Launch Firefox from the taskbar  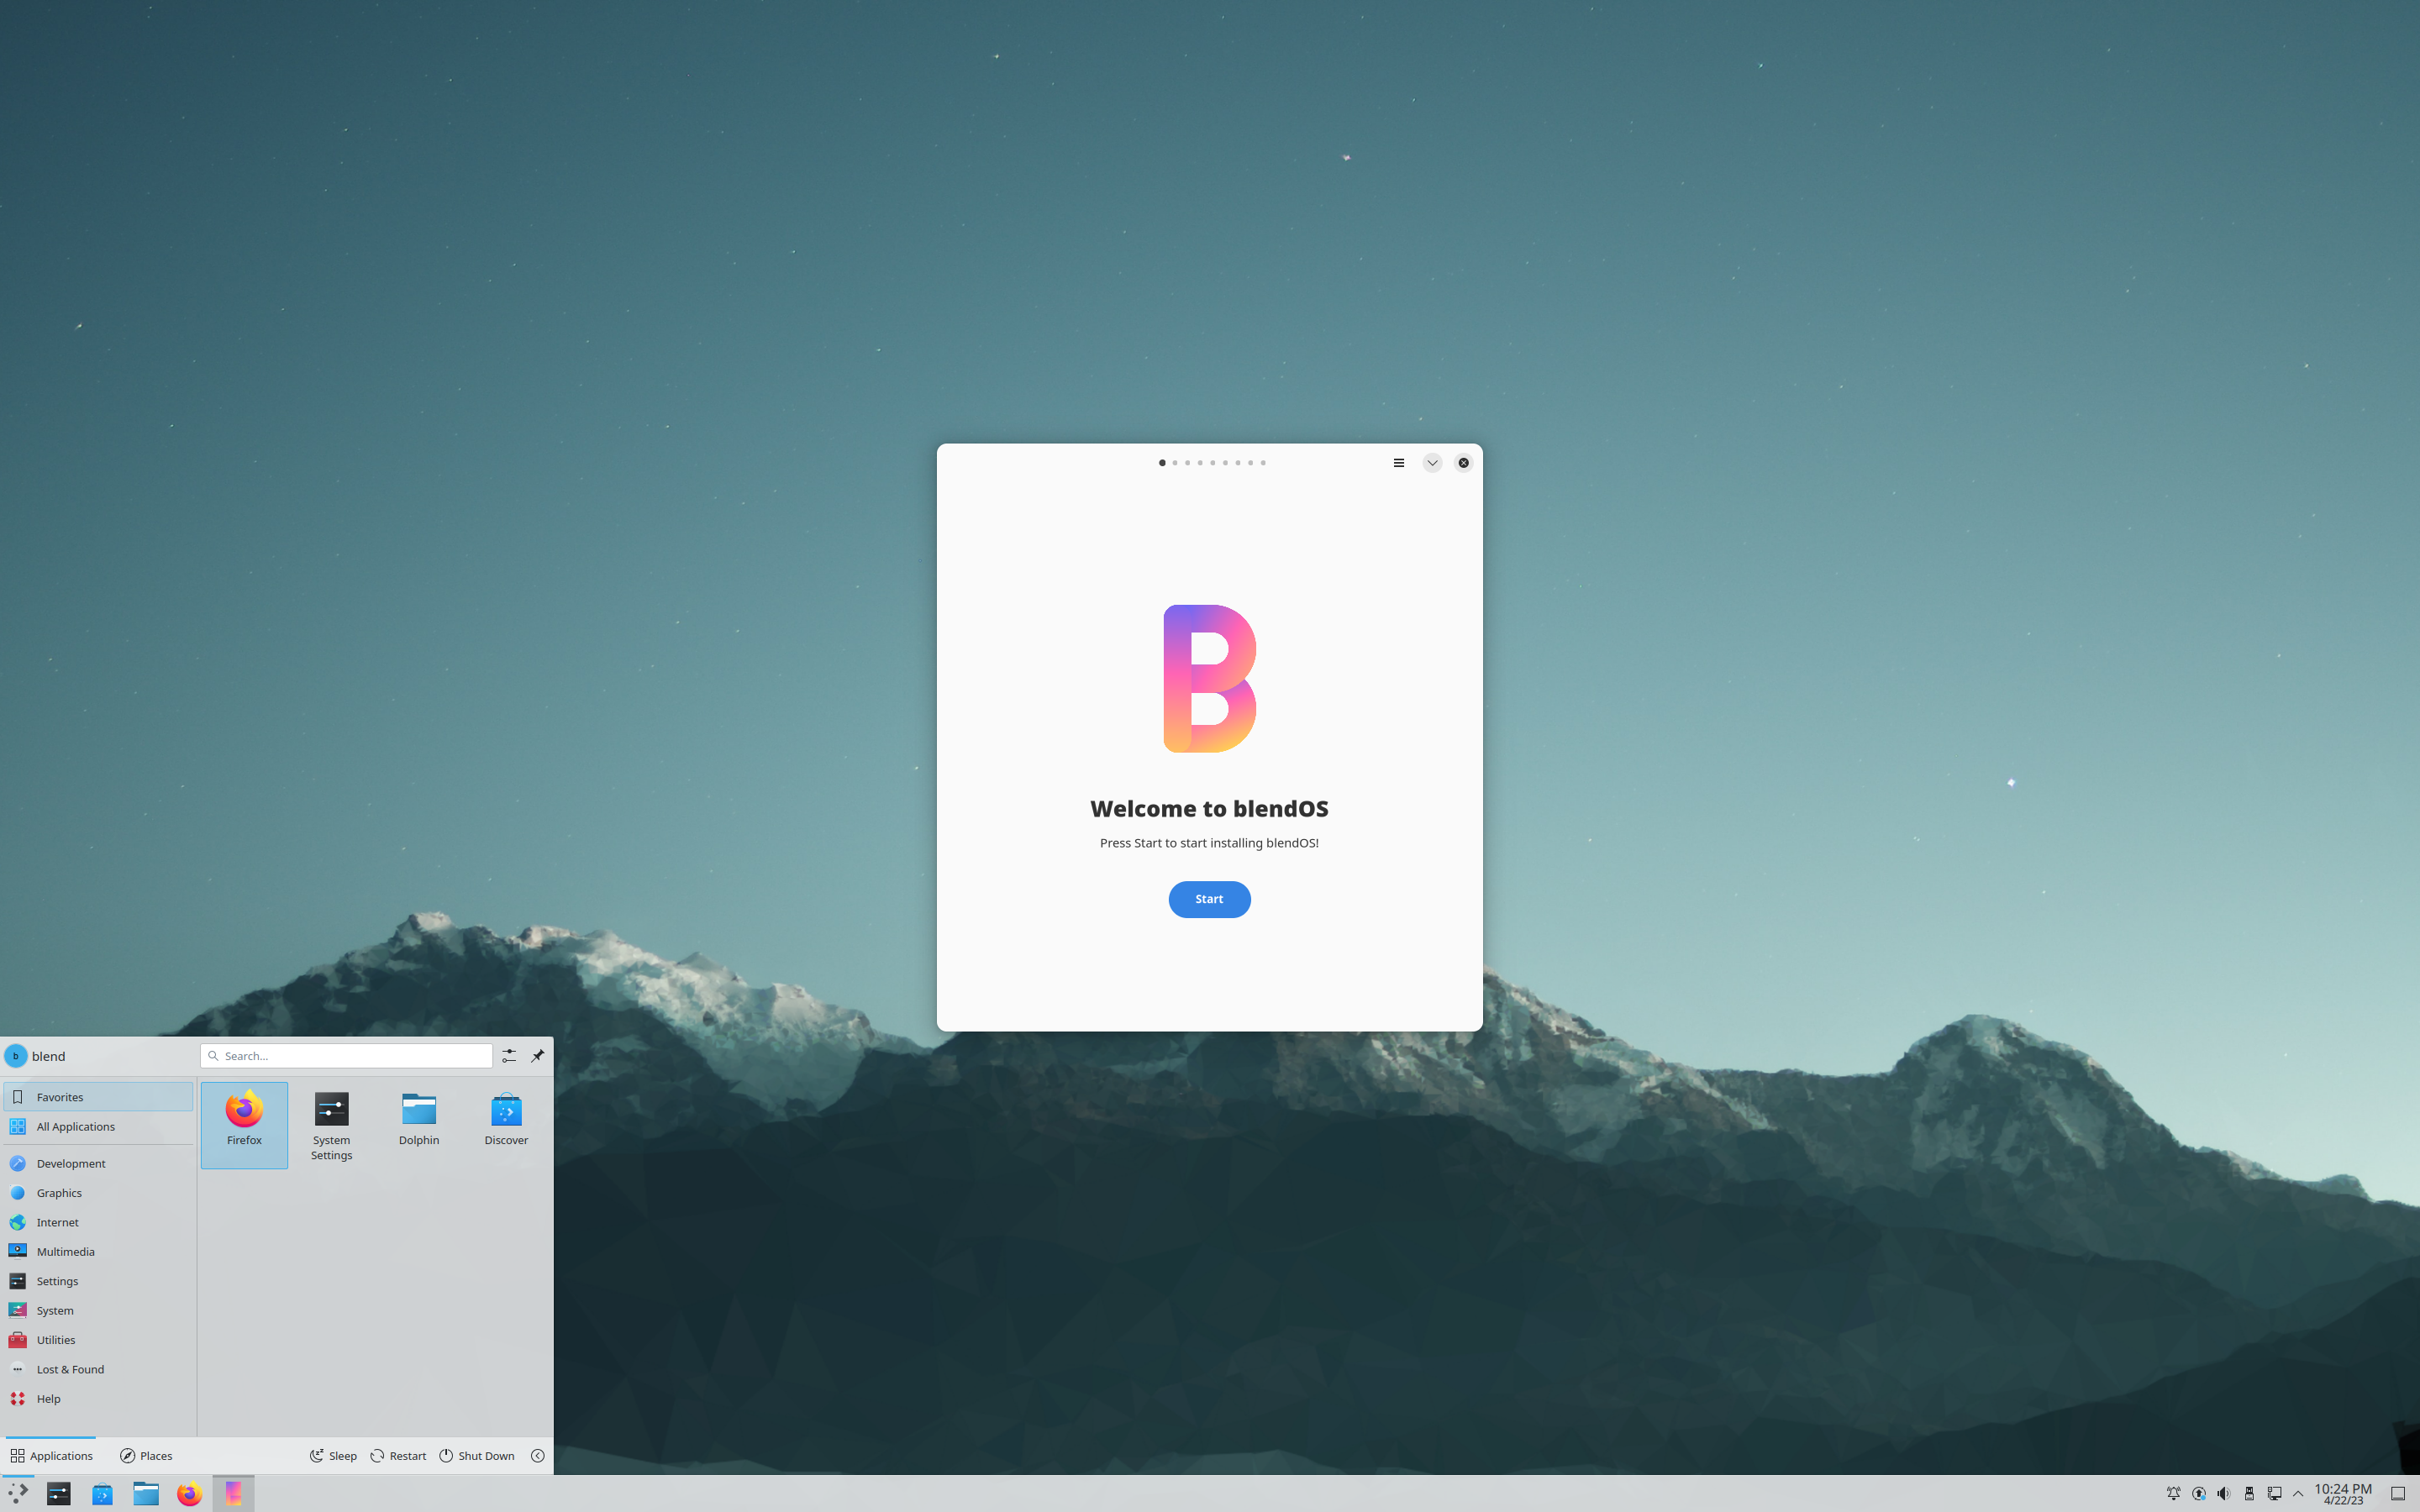189,1493
